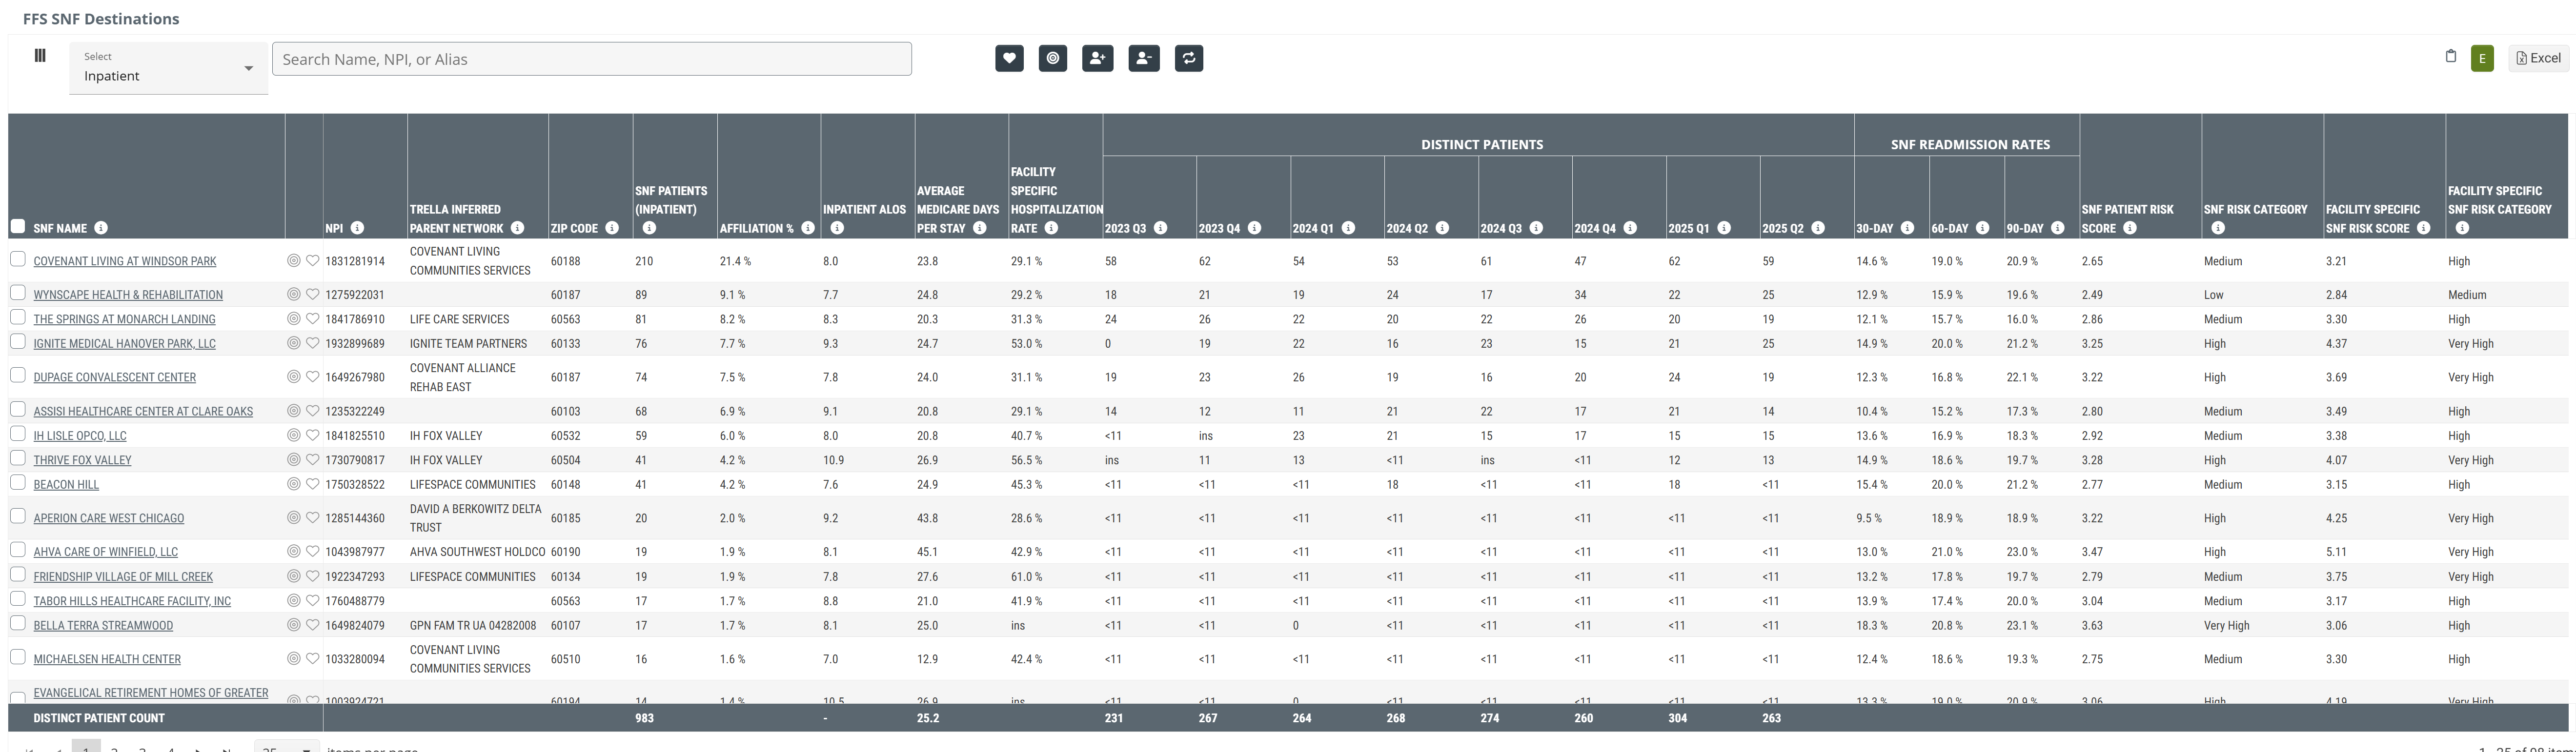Open The Springs at Monarch Landing link

[124, 320]
